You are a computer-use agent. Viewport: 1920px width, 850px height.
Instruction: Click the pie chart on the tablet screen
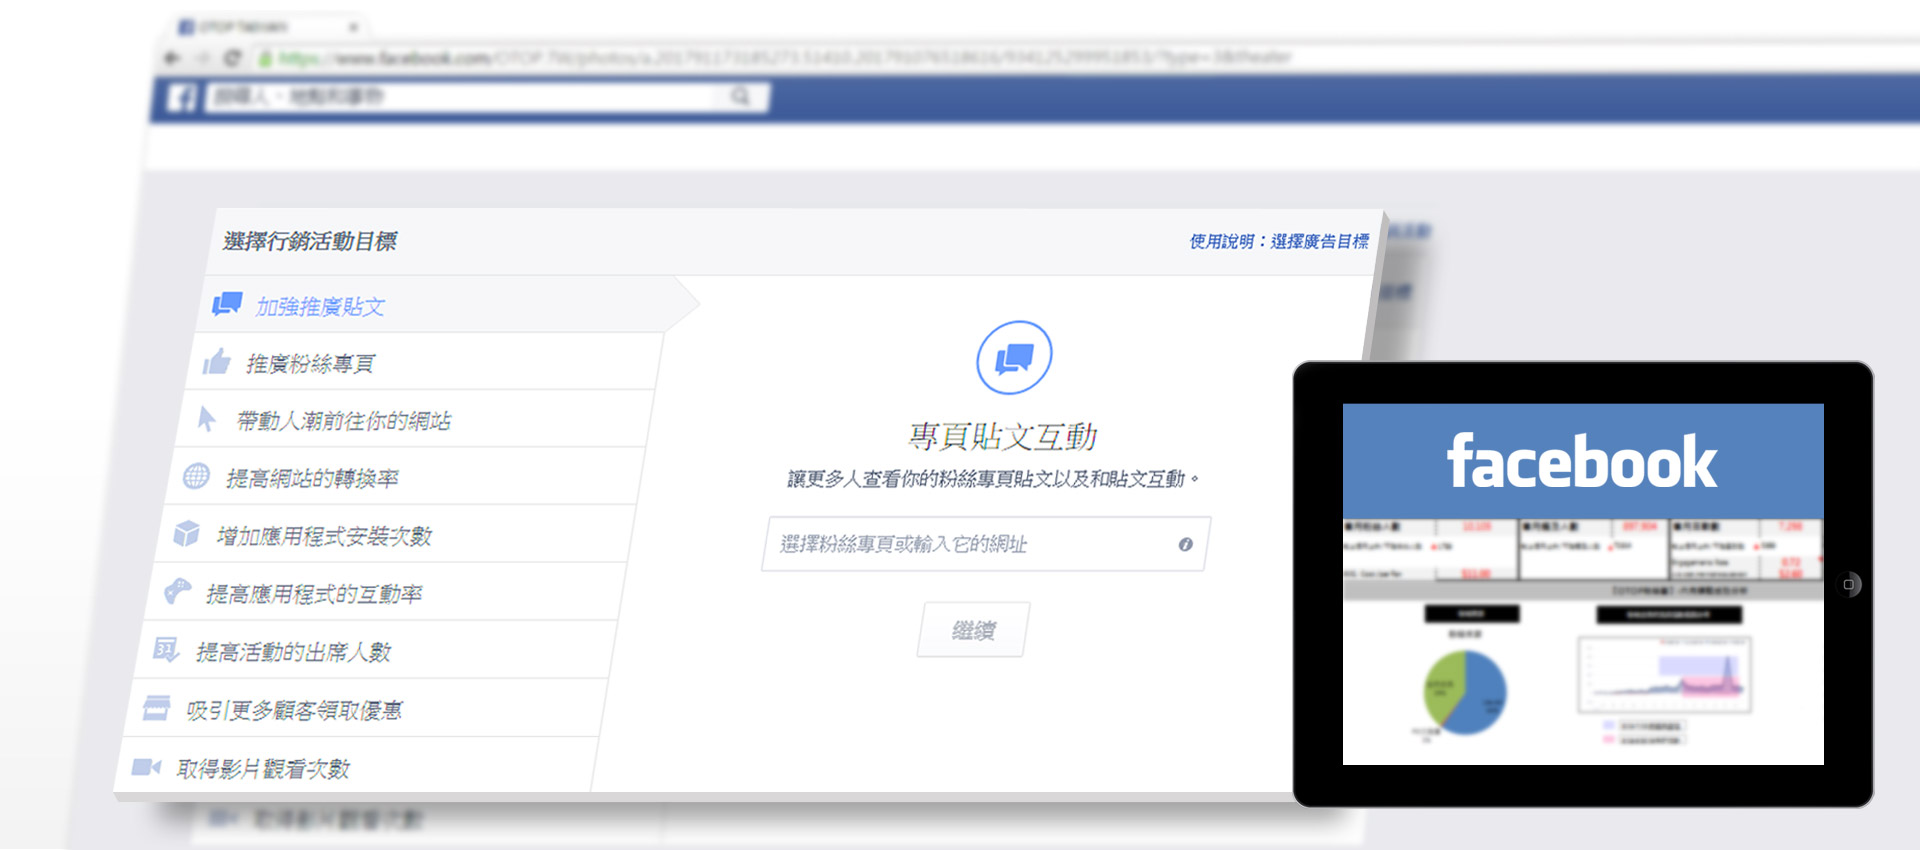1465,692
